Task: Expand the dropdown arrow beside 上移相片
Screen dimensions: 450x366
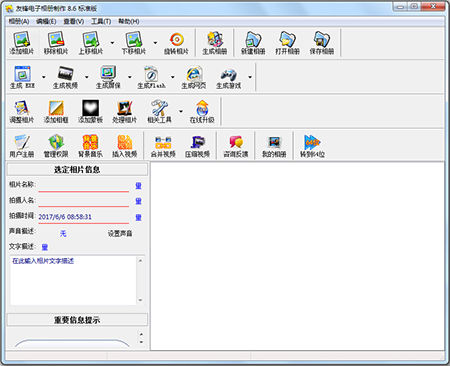Action: (x=112, y=43)
